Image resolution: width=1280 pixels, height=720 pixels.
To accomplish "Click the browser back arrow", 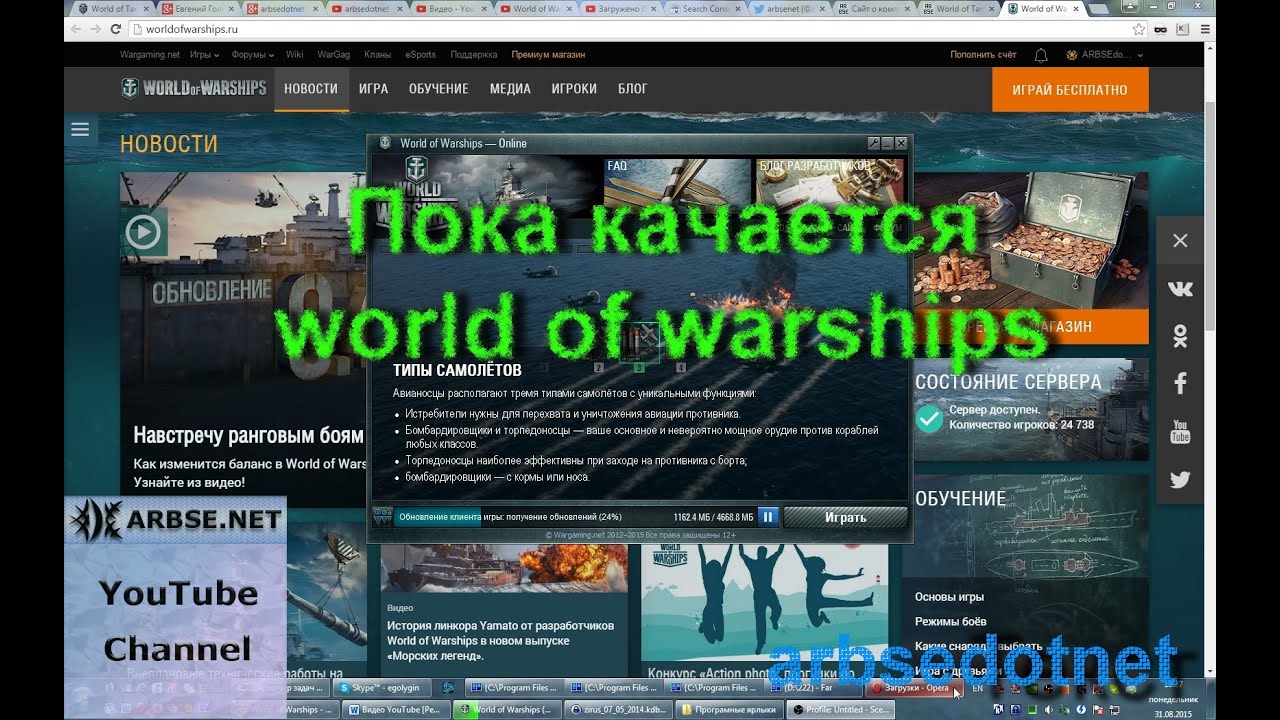I will click(x=75, y=29).
